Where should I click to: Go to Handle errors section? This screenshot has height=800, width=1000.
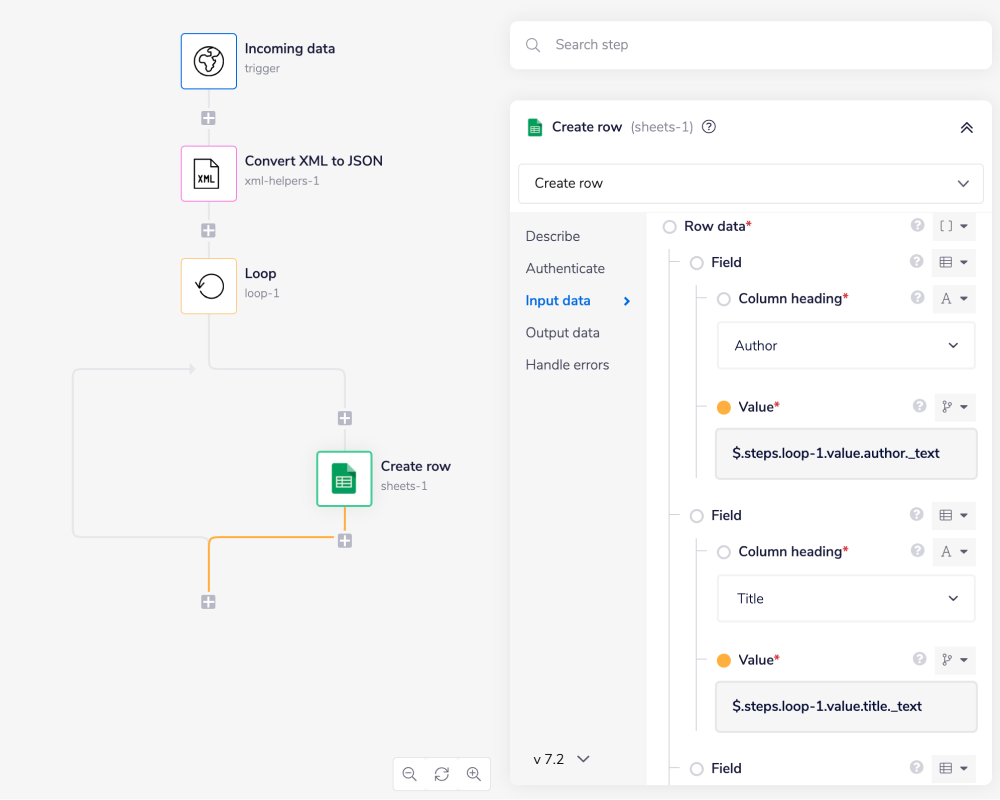click(x=567, y=365)
